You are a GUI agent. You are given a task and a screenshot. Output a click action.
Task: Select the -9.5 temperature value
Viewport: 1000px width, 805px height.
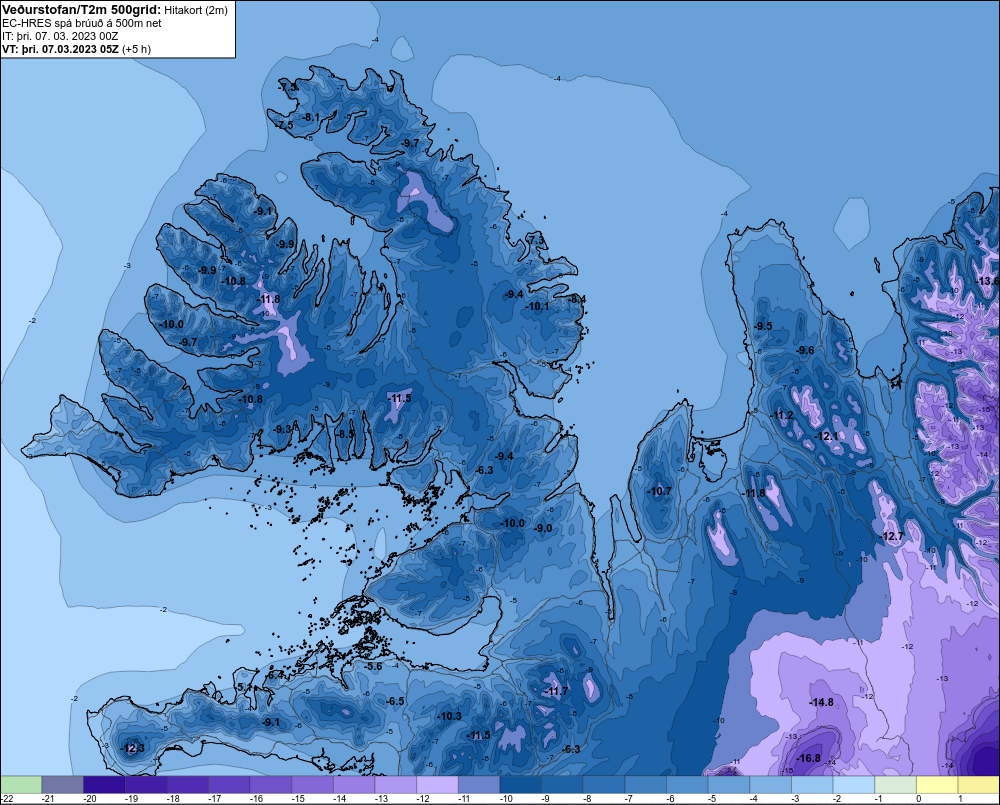[x=763, y=326]
